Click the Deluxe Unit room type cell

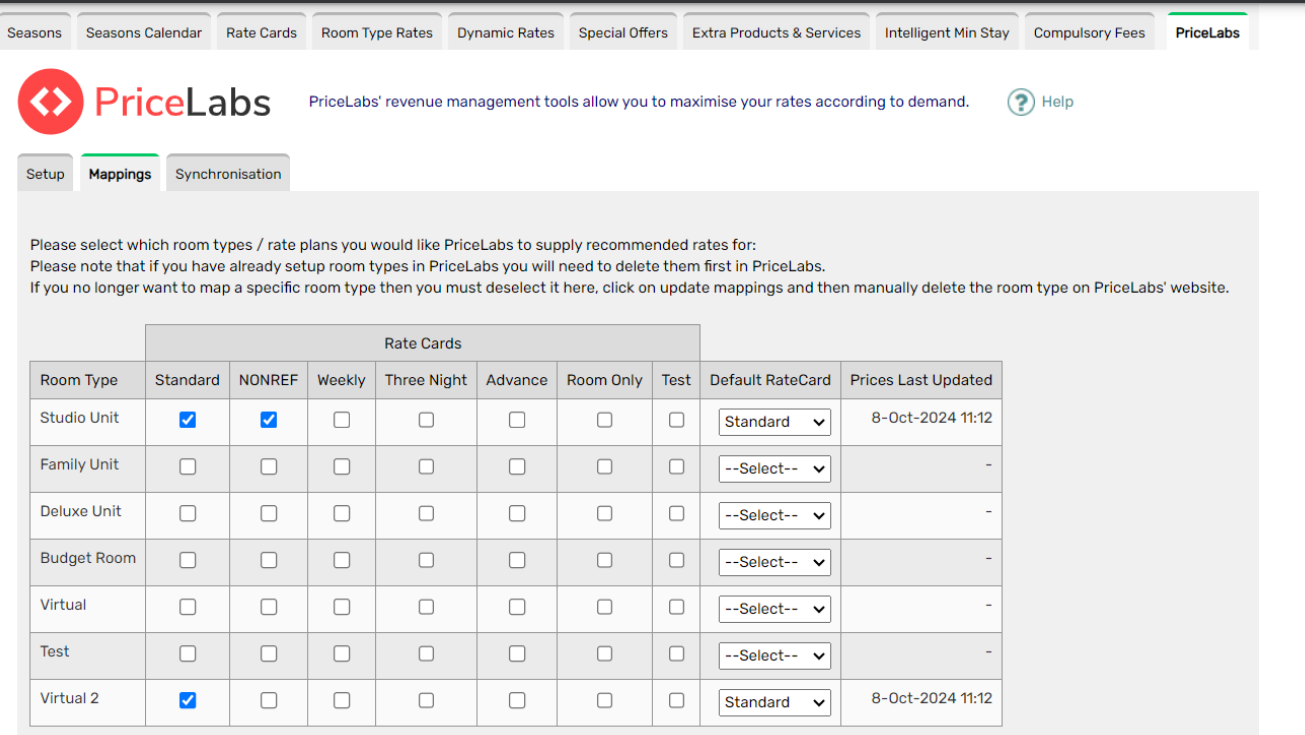(x=88, y=516)
